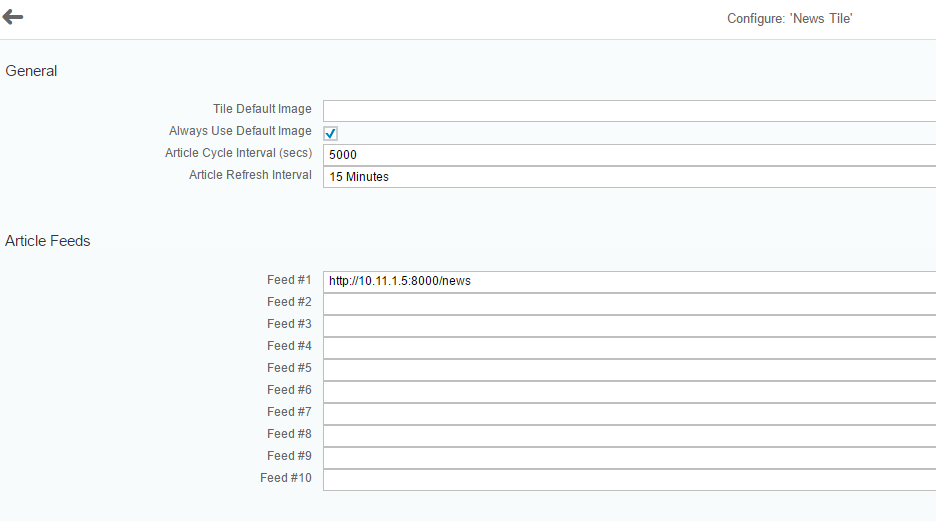Select the Feed #10 input field
Viewport: 936px width, 521px height.
(x=628, y=479)
